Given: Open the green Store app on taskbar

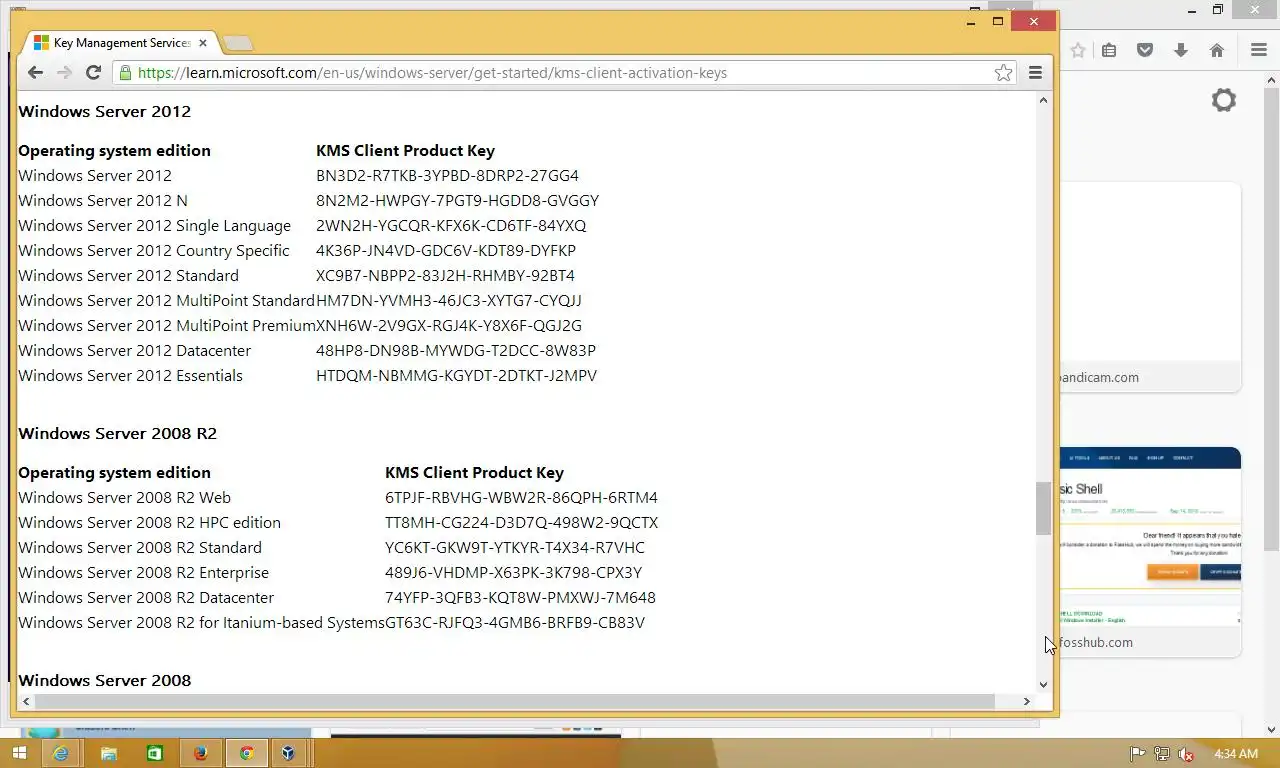Looking at the screenshot, I should 155,753.
